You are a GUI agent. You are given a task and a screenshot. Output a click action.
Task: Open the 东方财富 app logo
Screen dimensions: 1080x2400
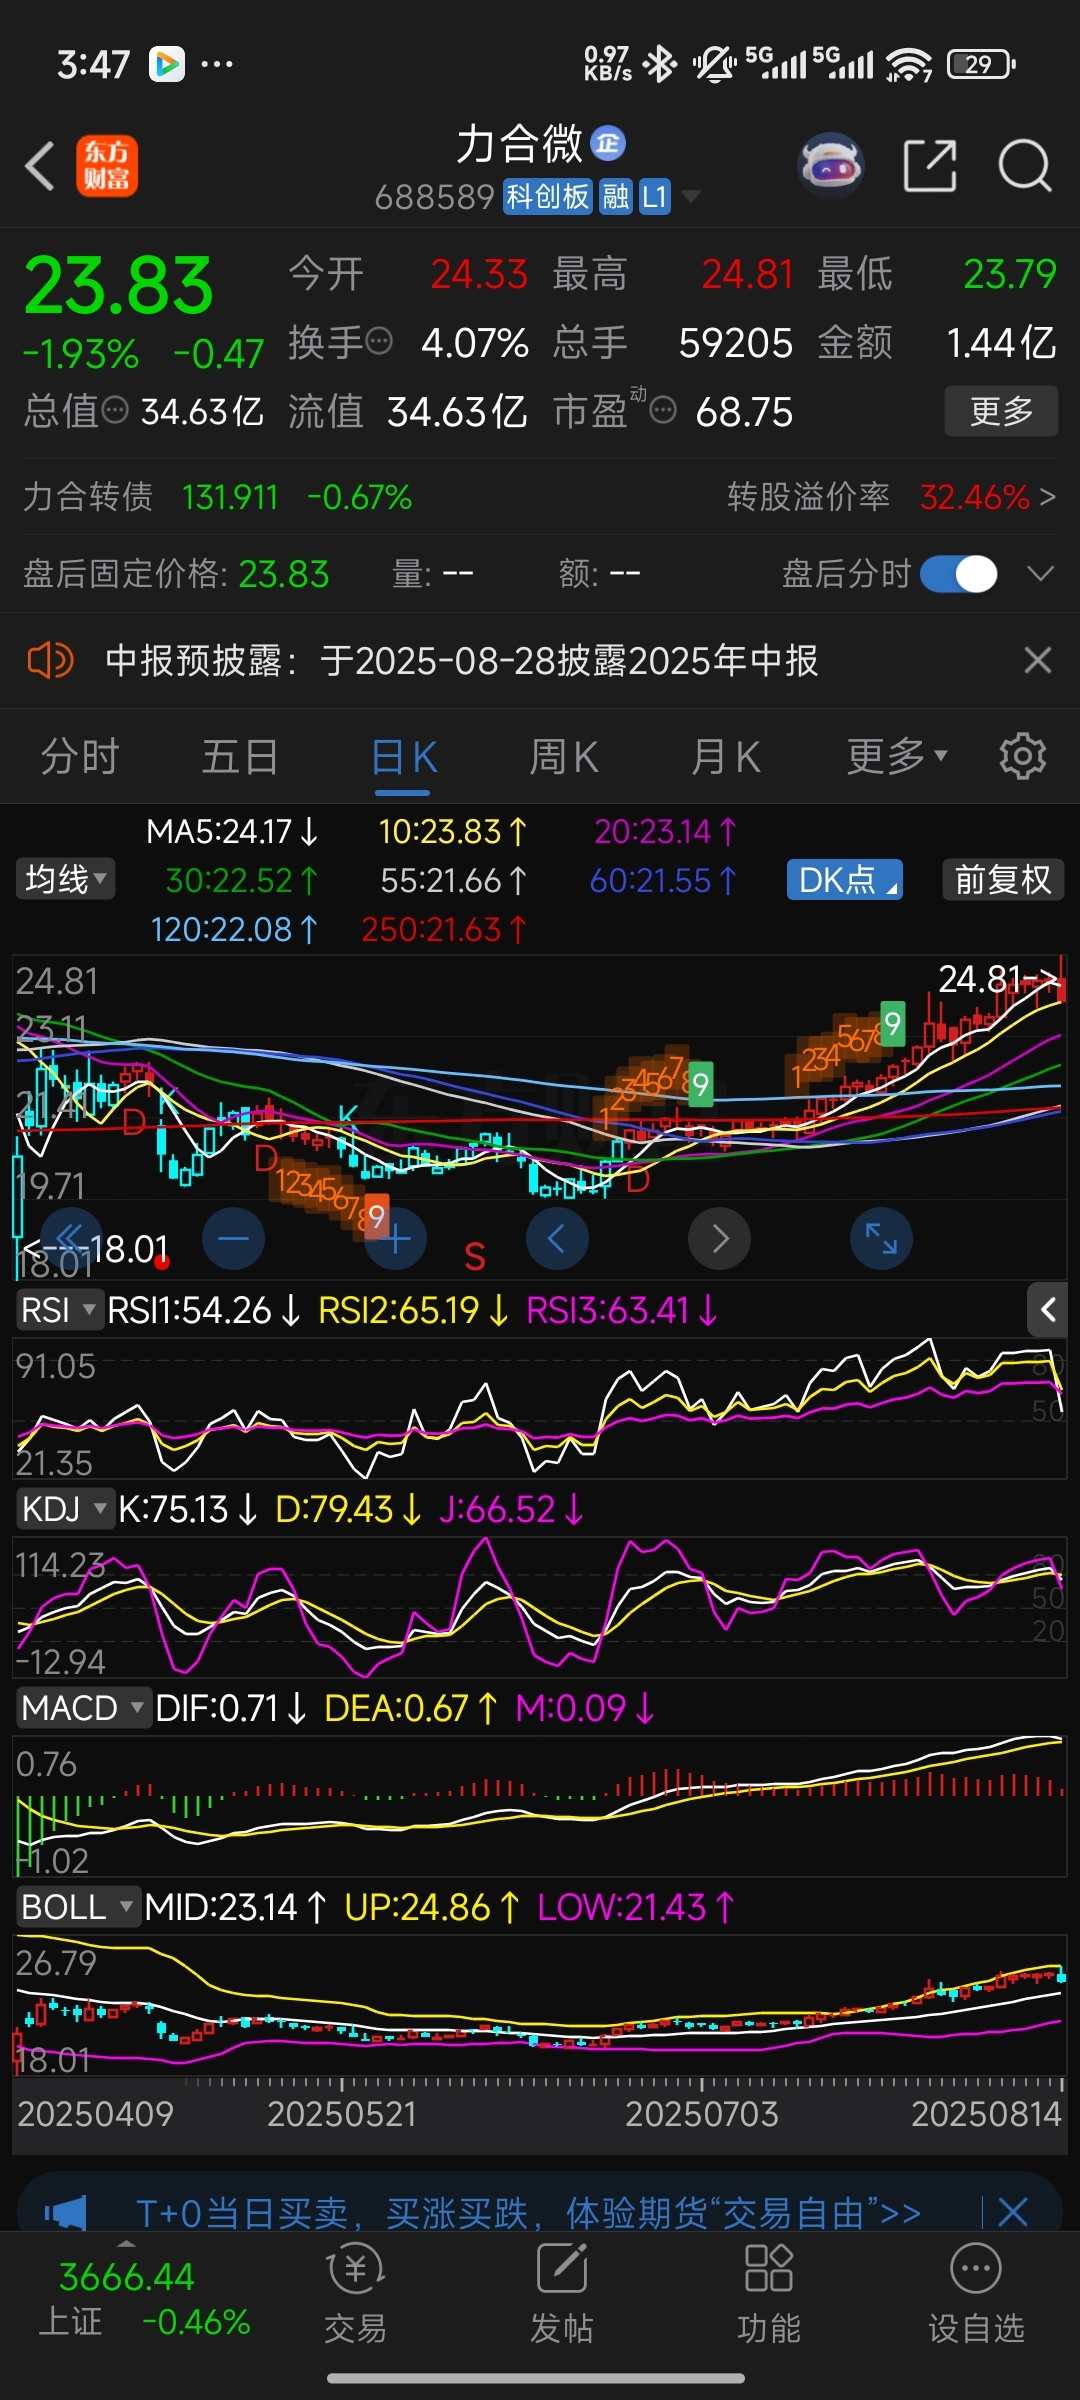pyautogui.click(x=107, y=166)
